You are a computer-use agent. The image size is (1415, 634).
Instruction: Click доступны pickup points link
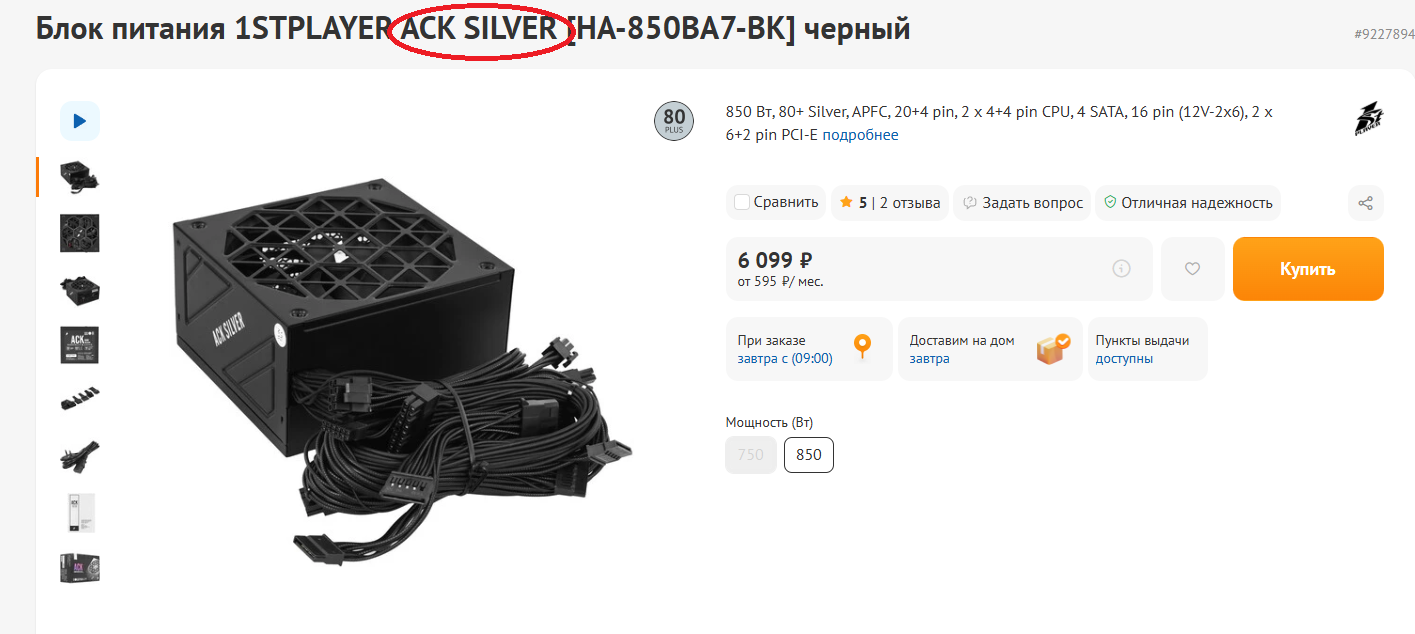(1124, 358)
